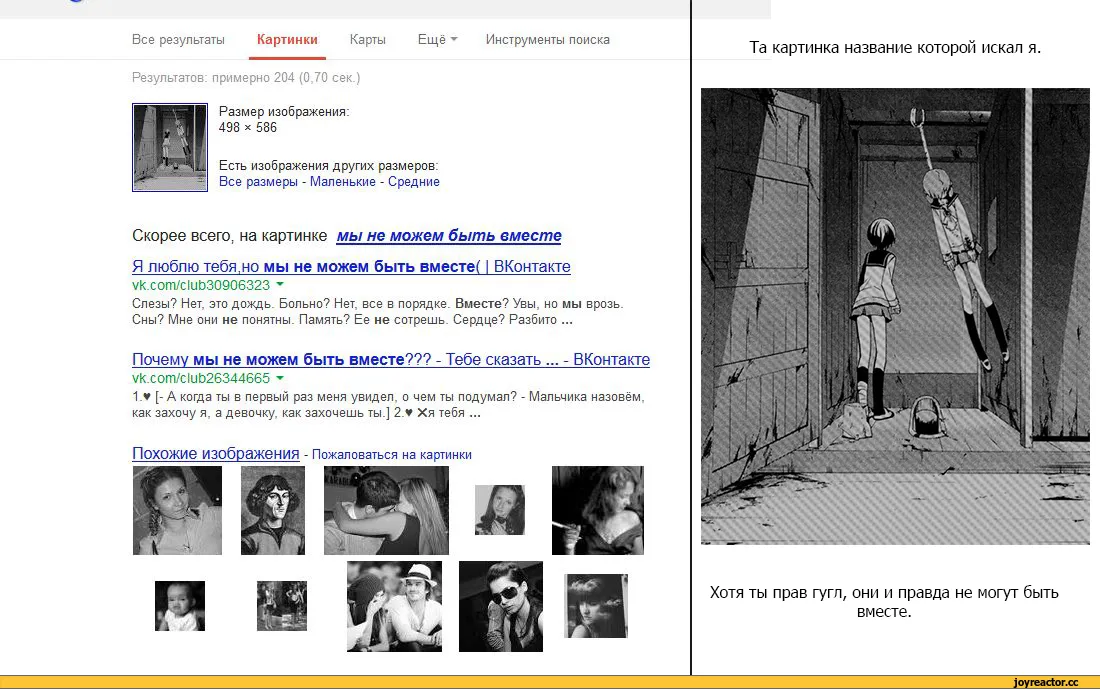
Task: Click the searched image thumbnail
Action: tap(170, 147)
